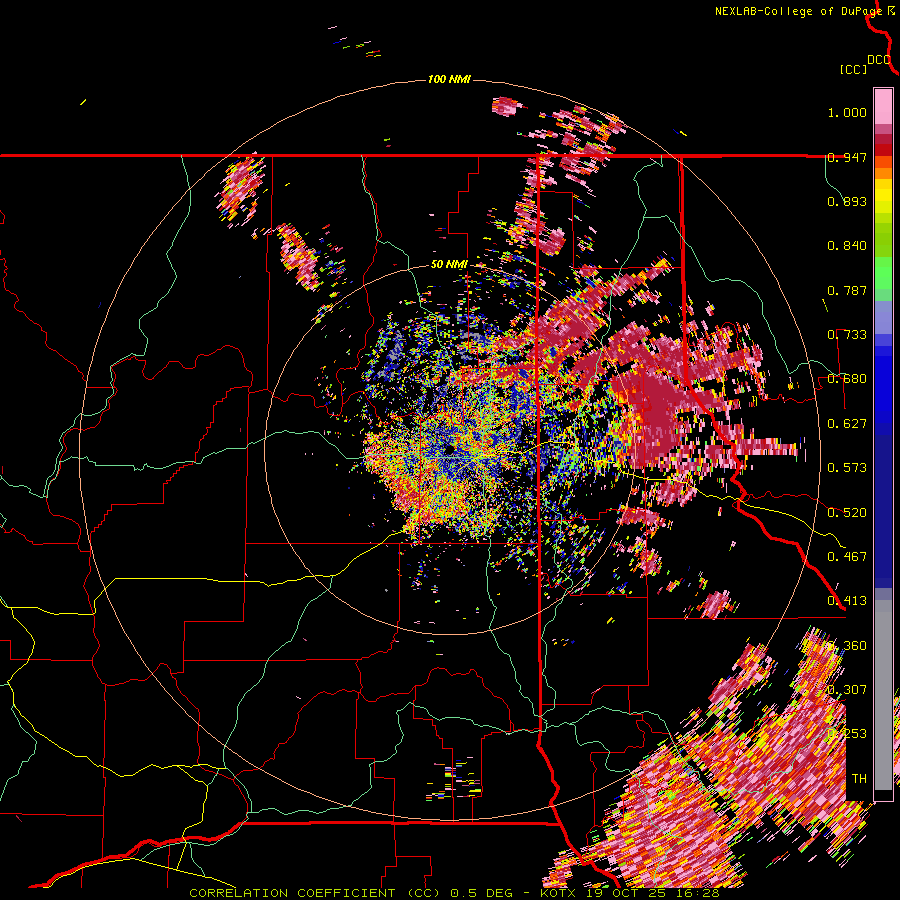Click the 0.627 color scale value
Screen dimensions: 900x900
[847, 424]
